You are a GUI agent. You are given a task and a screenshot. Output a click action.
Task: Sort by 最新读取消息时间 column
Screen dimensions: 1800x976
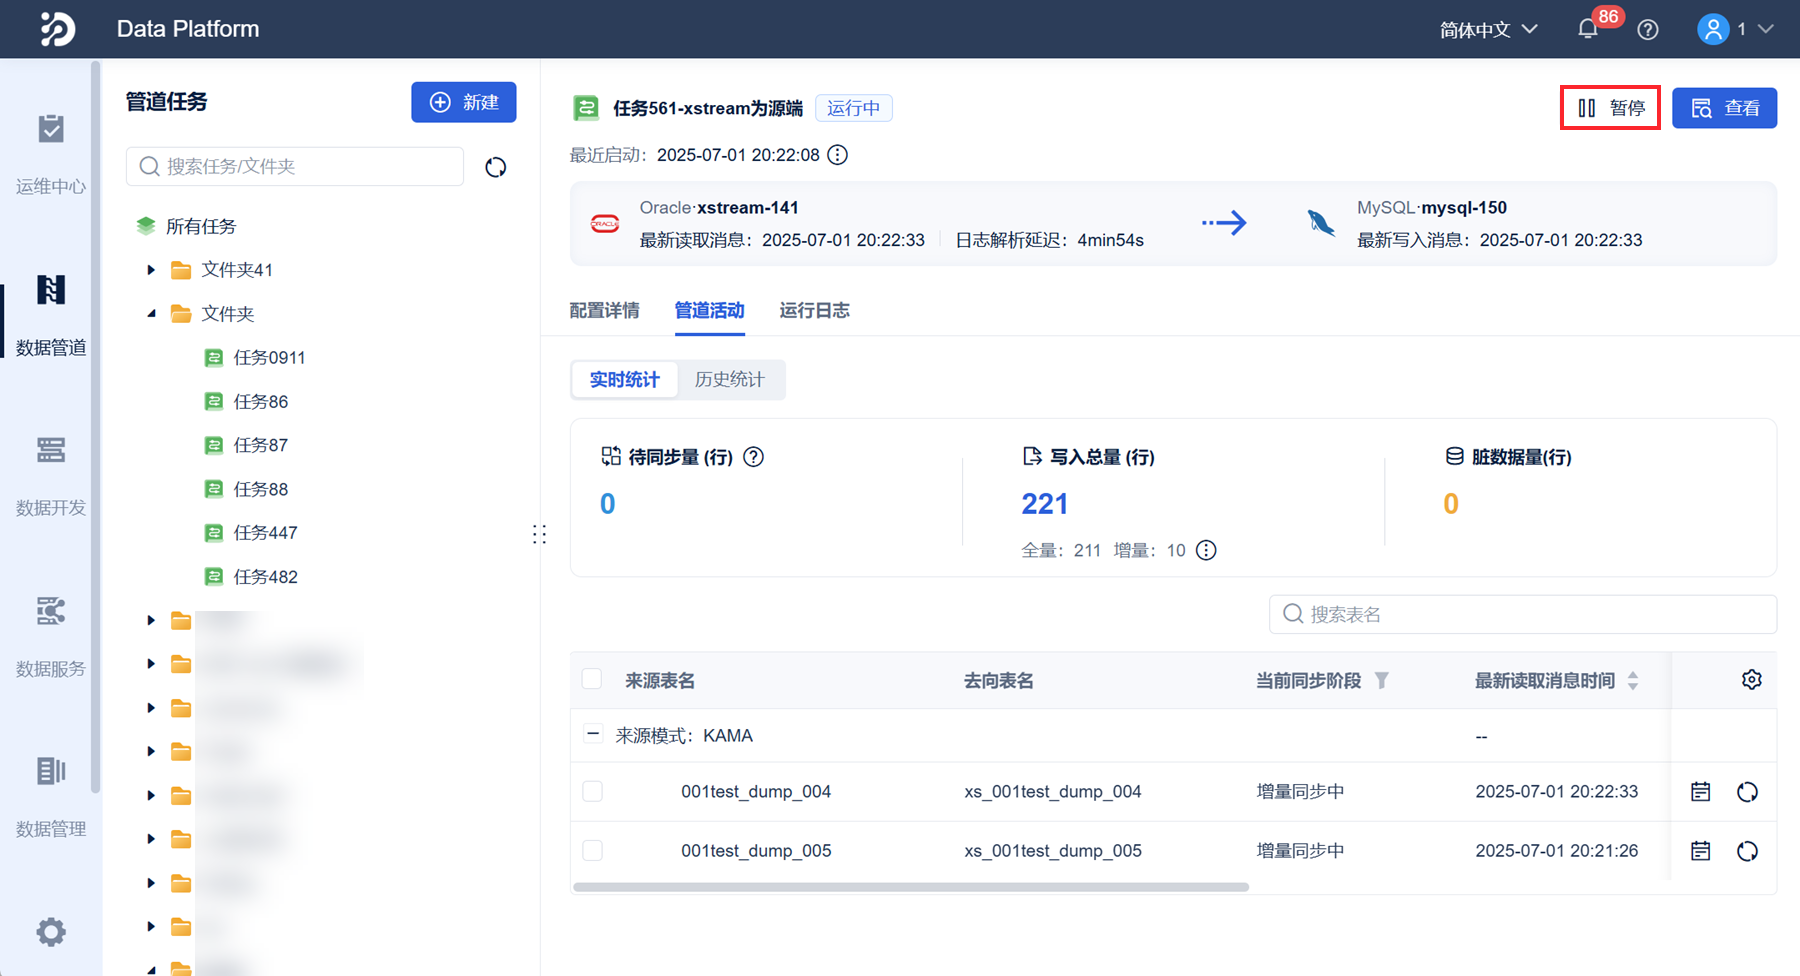(x=1633, y=681)
